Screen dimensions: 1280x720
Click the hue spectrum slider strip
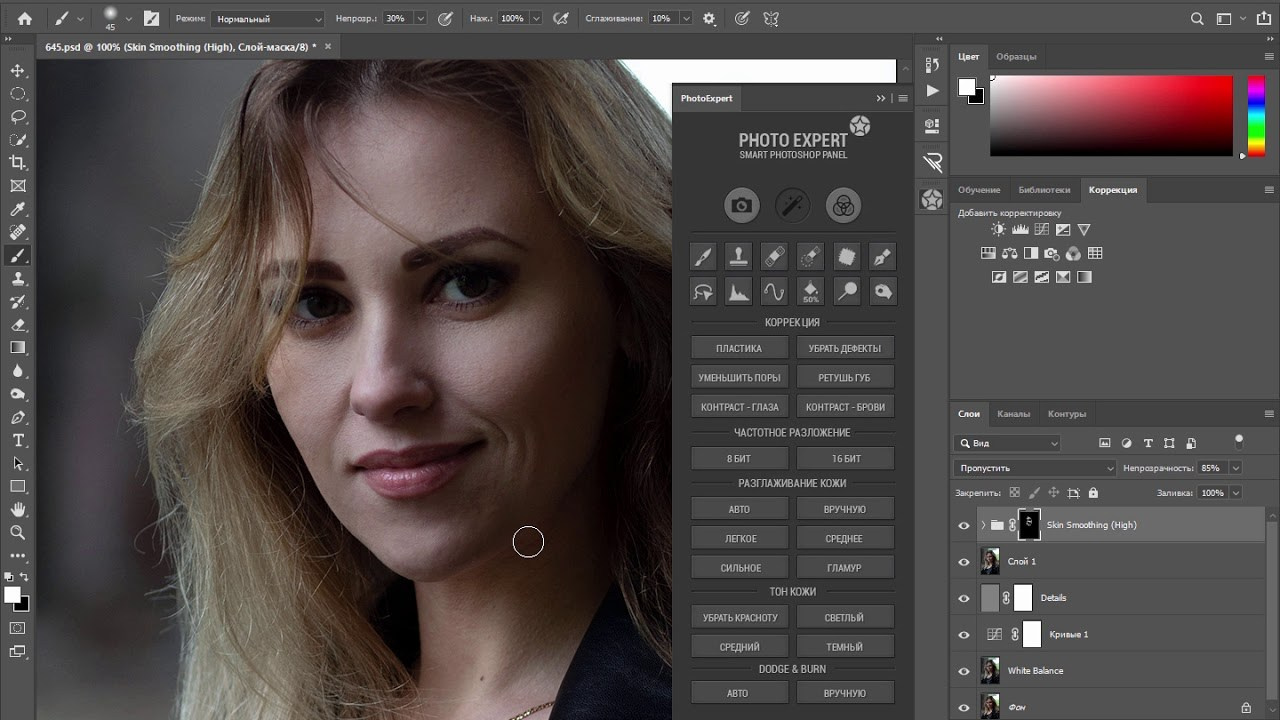(x=1256, y=115)
